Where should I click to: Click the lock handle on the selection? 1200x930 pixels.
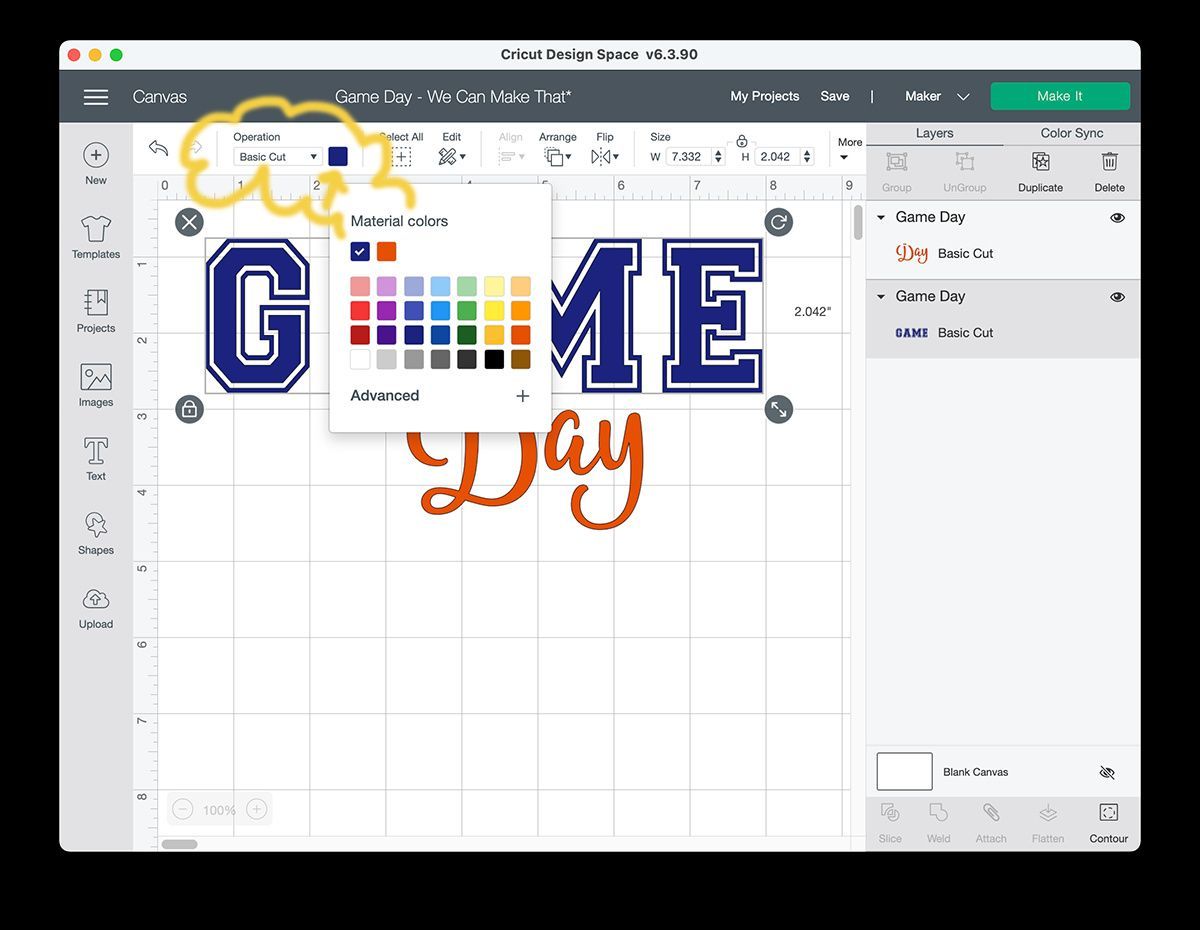click(x=189, y=409)
